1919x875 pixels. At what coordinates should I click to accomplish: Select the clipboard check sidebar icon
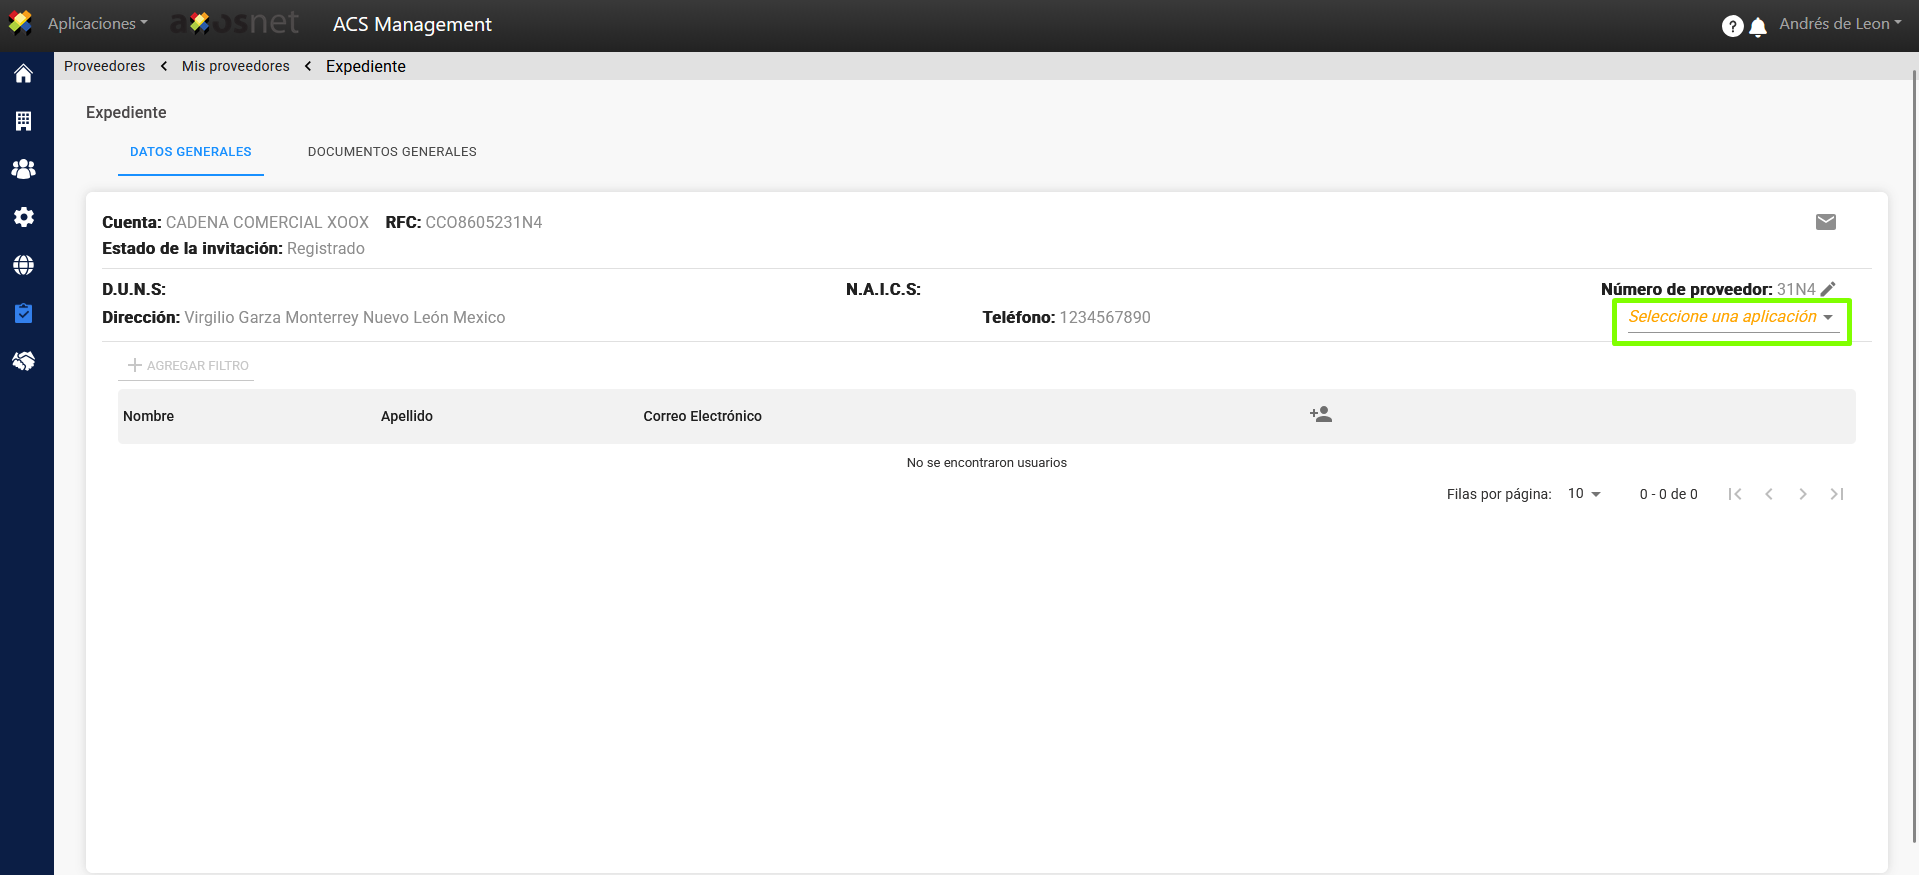23,313
